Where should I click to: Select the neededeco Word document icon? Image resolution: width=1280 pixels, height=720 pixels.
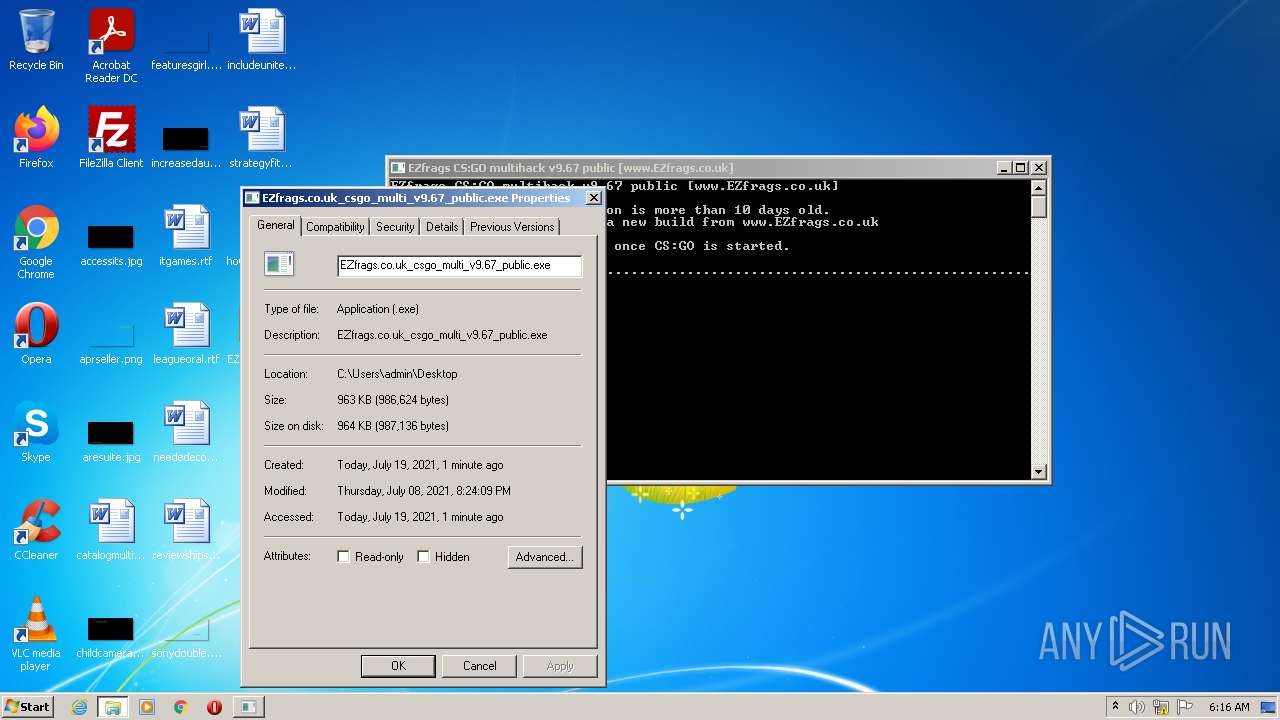point(186,432)
